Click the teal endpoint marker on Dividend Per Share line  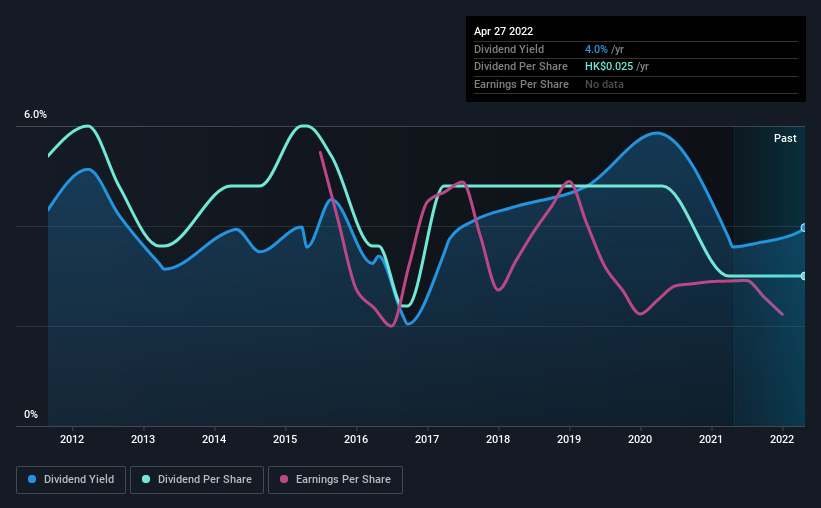804,276
